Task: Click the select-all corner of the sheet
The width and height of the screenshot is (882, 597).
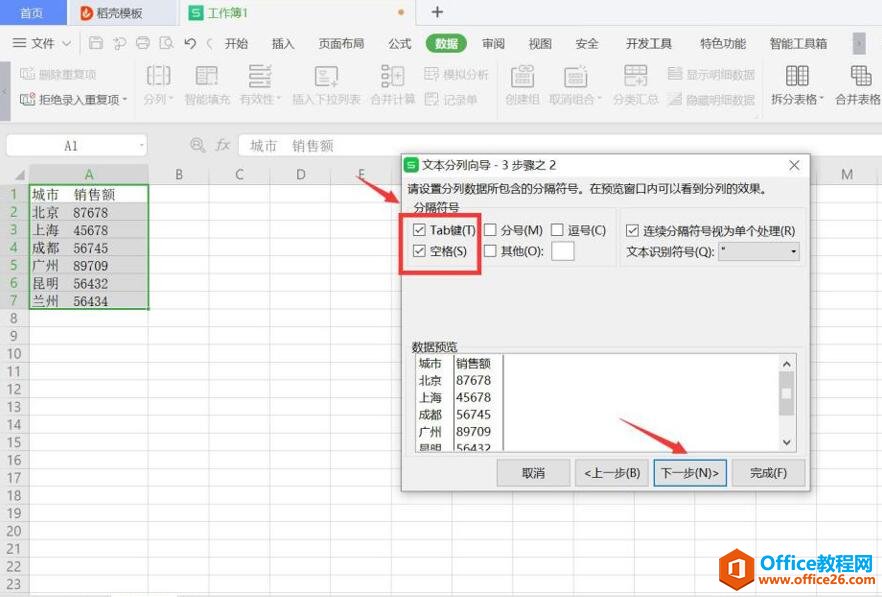Action: [19, 174]
